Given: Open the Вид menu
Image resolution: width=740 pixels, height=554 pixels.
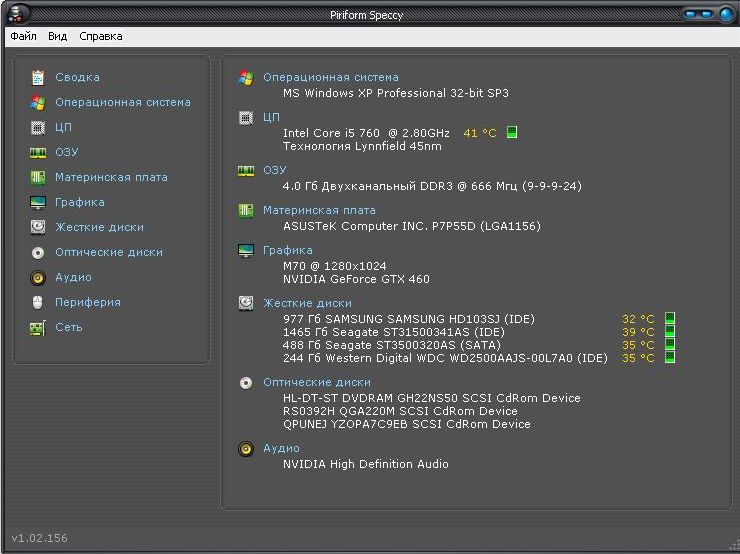Looking at the screenshot, I should click(x=58, y=36).
